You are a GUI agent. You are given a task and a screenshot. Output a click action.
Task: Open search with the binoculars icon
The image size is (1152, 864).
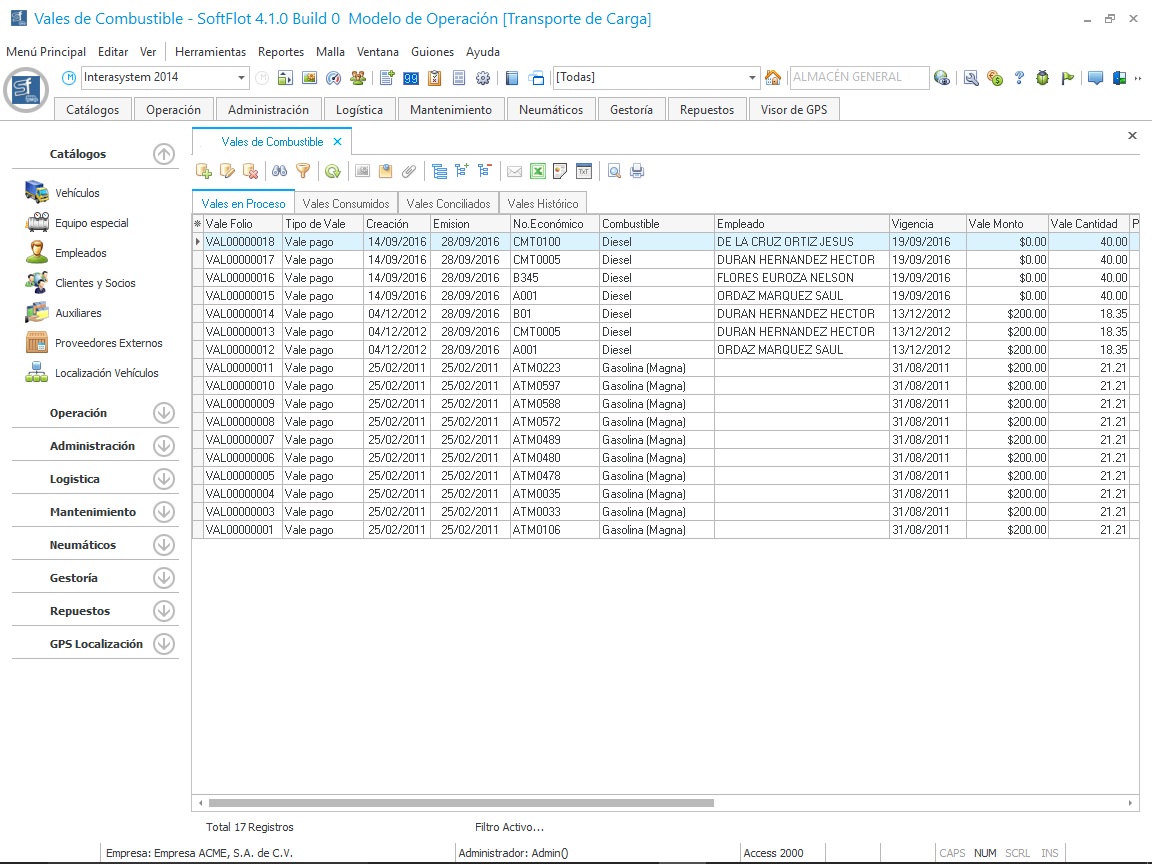(x=280, y=171)
